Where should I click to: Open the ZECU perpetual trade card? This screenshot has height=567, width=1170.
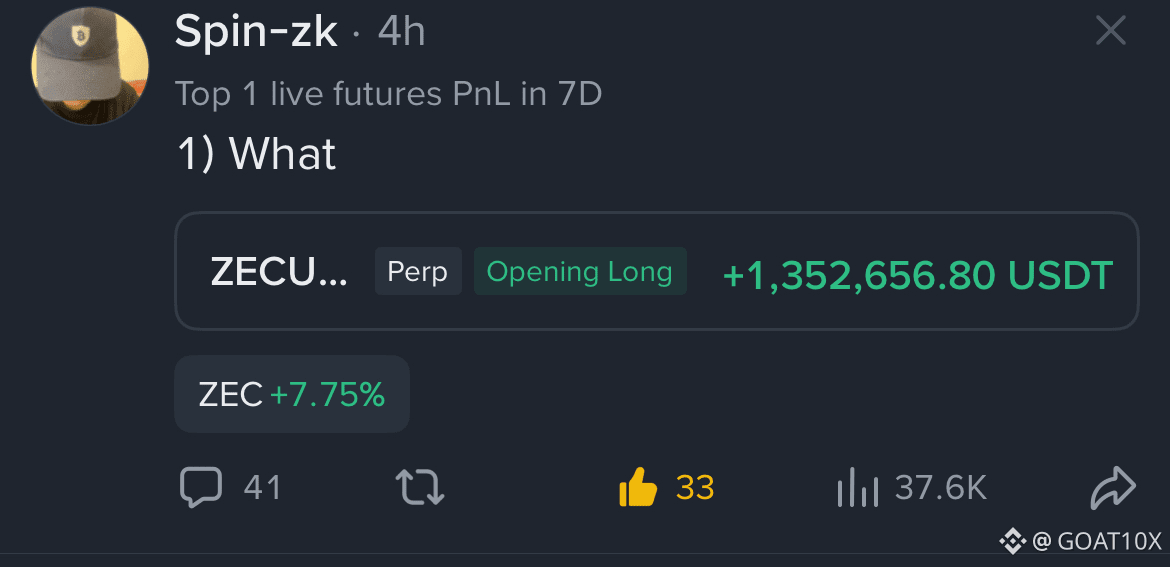(x=657, y=271)
